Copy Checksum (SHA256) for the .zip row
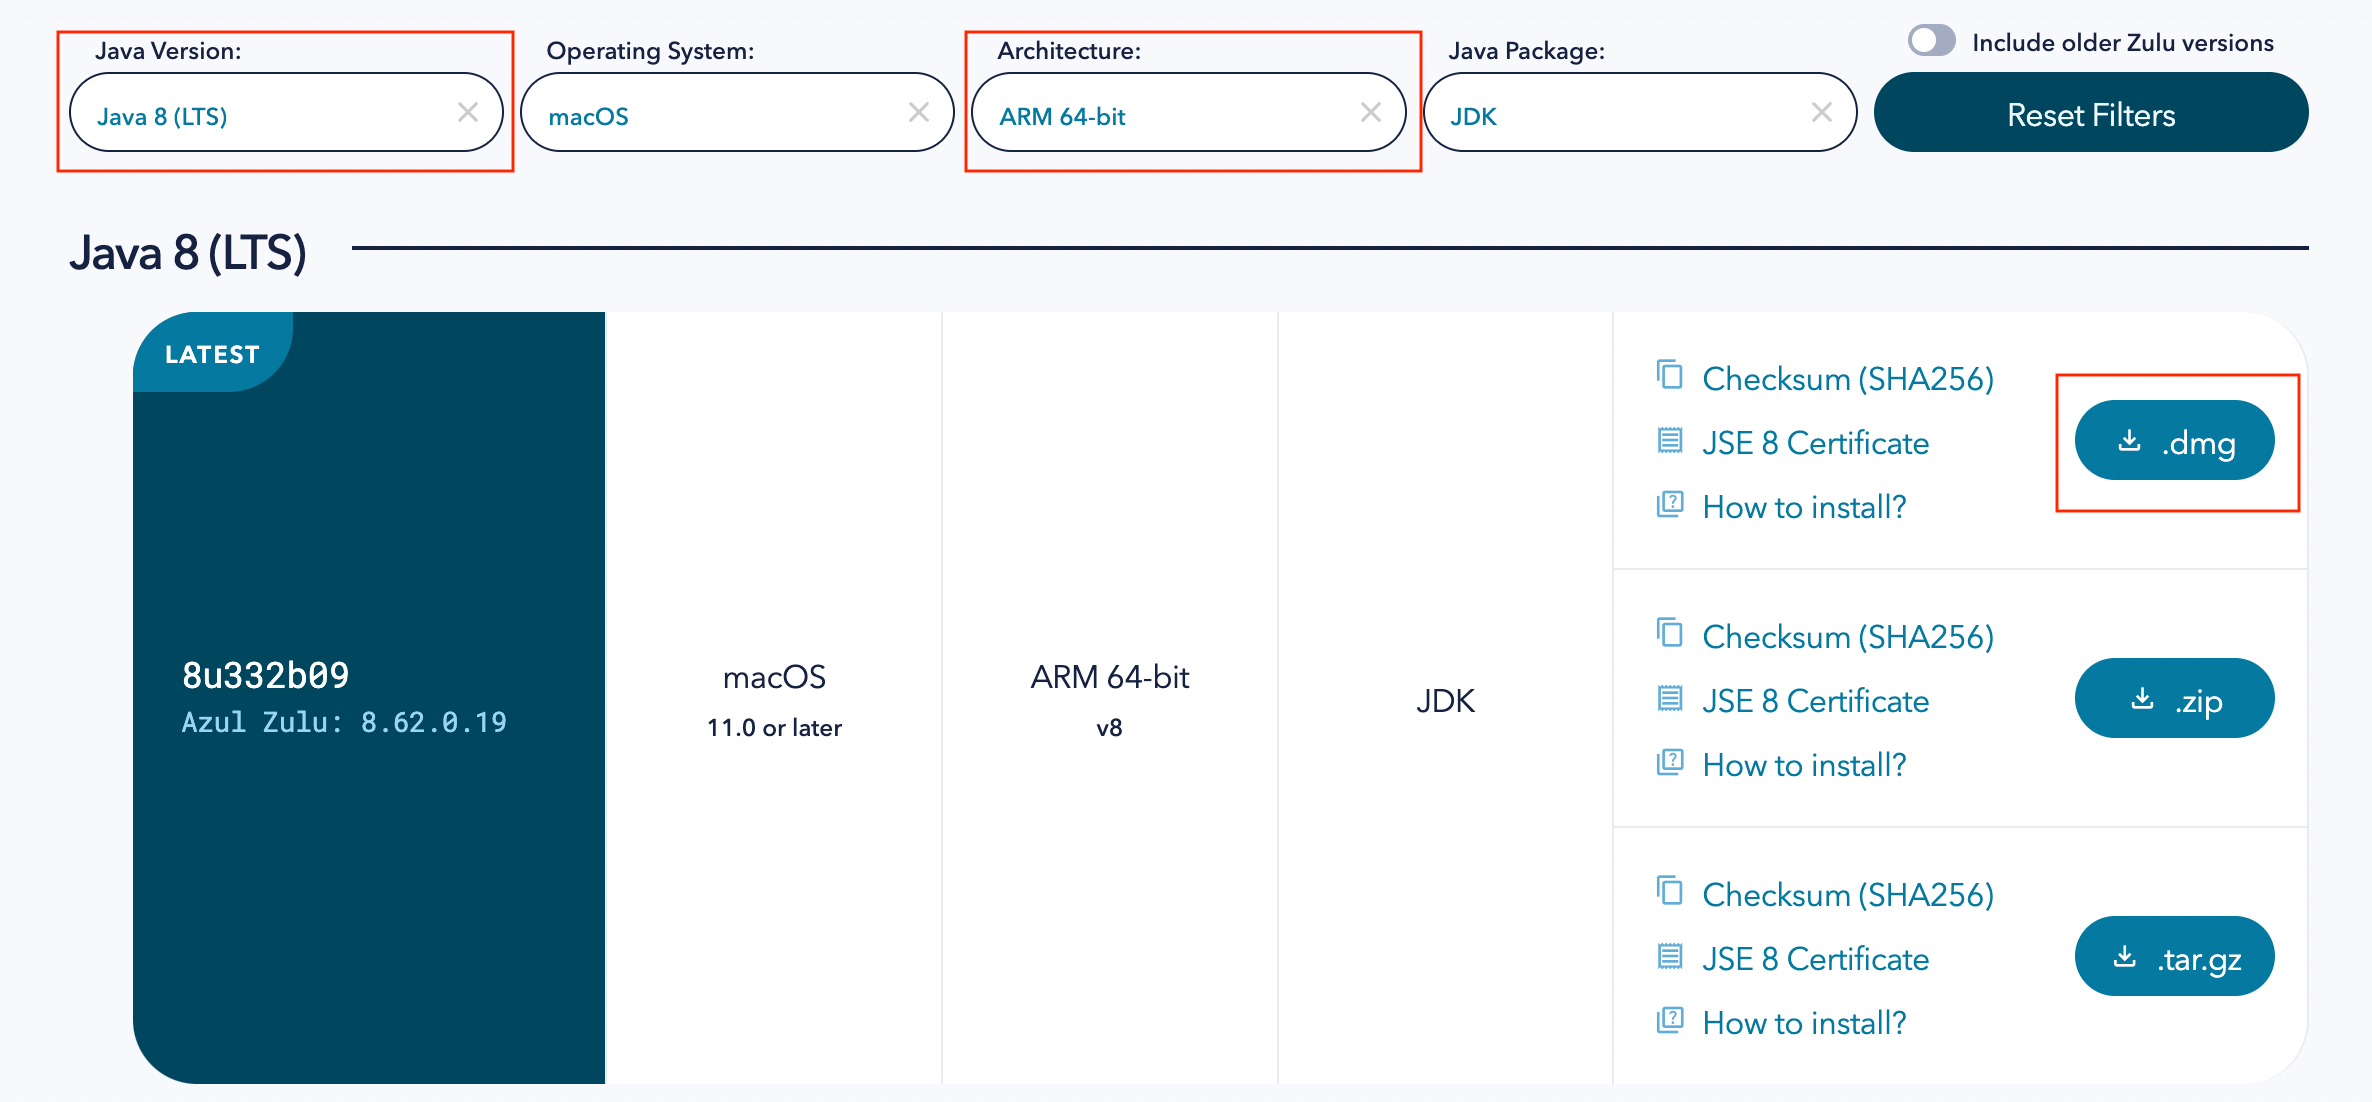2372x1102 pixels. tap(1848, 637)
